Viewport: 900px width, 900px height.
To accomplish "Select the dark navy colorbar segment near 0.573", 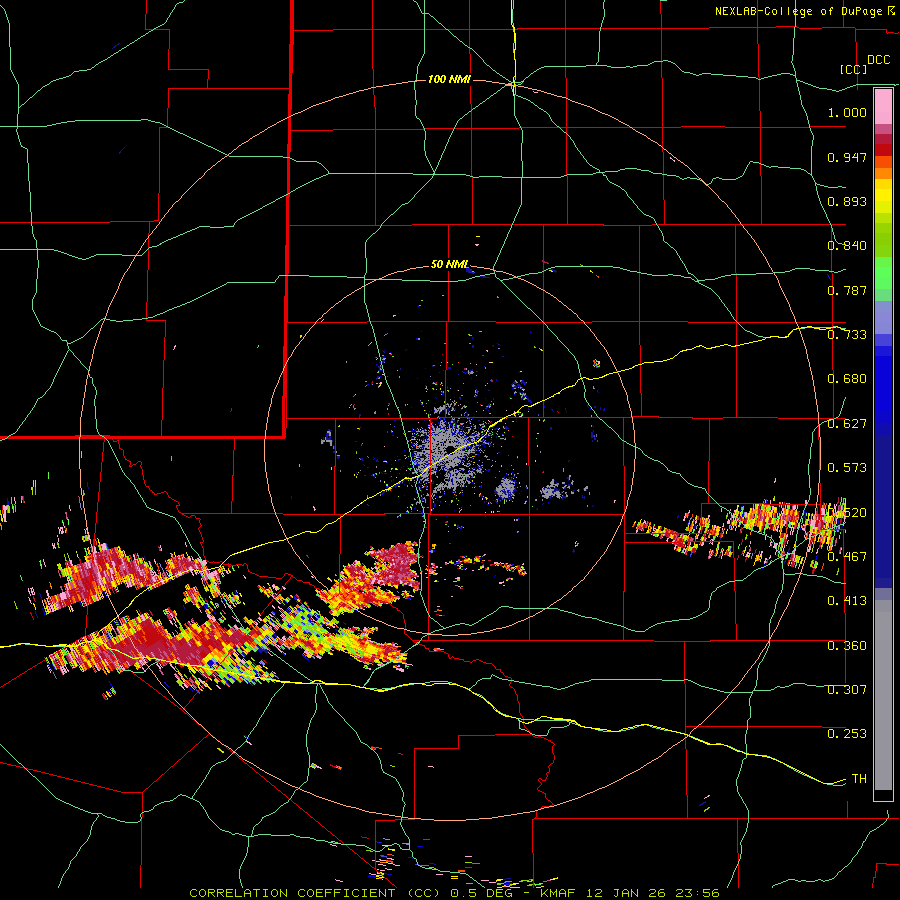I will (883, 505).
